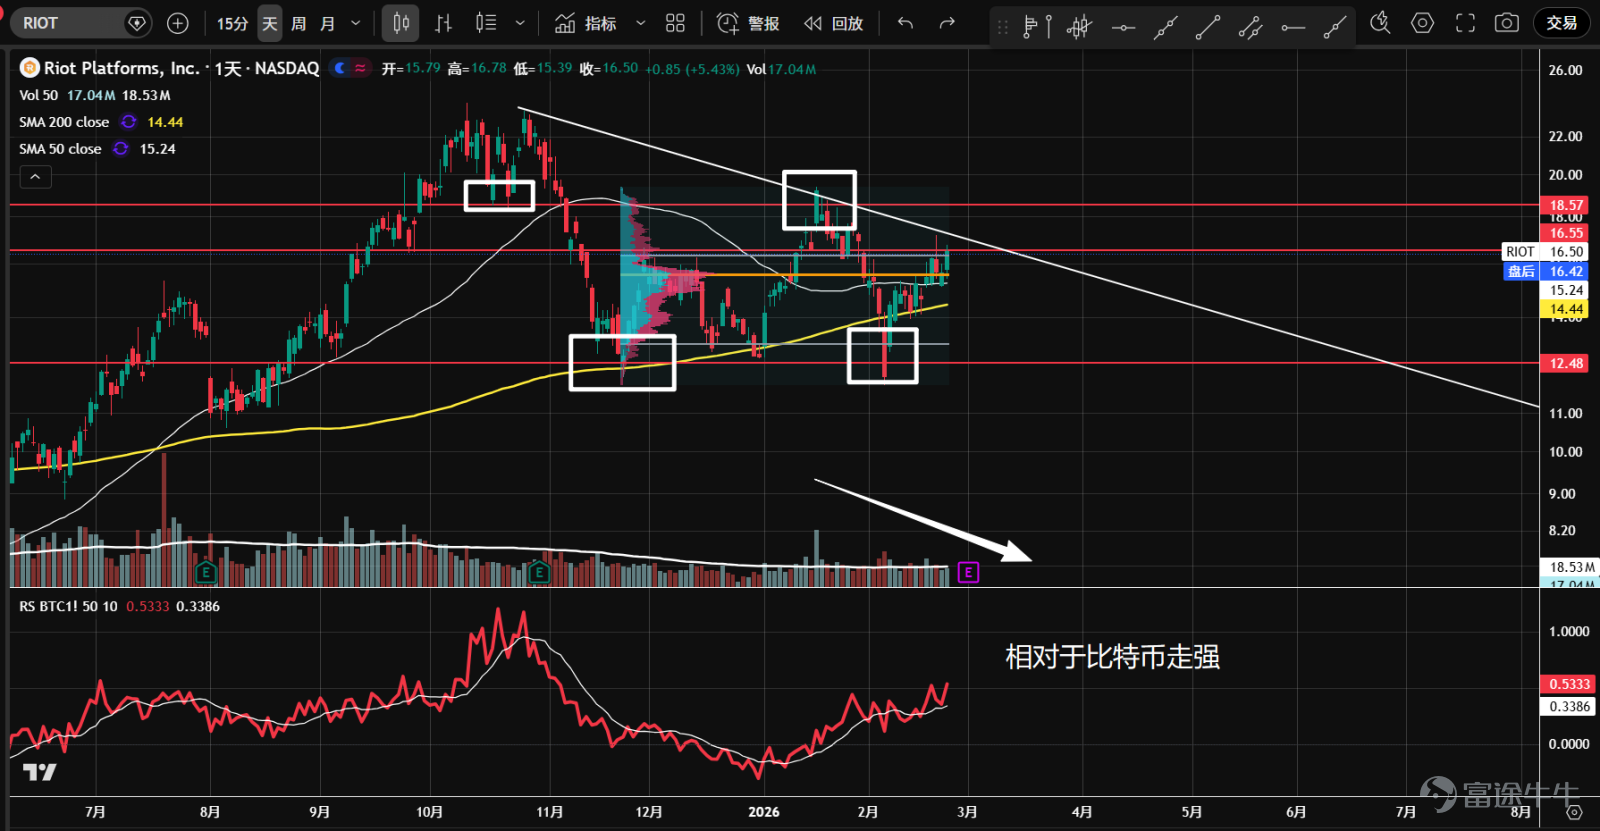Image resolution: width=1600 pixels, height=831 pixels.
Task: Click the SMA 50 close indicator label
Action: (x=60, y=149)
